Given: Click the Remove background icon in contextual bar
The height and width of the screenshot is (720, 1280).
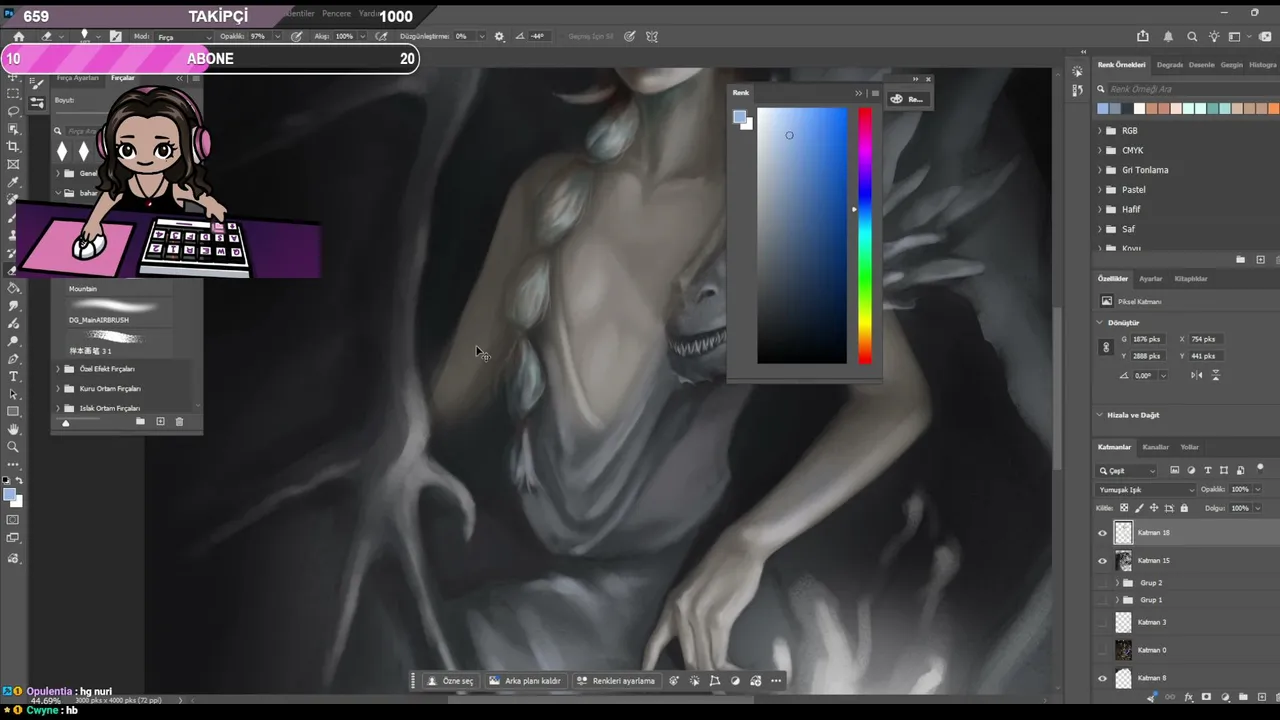Looking at the screenshot, I should coord(494,681).
